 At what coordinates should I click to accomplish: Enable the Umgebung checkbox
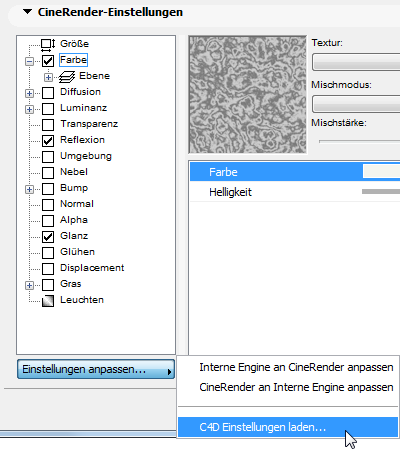(x=48, y=157)
